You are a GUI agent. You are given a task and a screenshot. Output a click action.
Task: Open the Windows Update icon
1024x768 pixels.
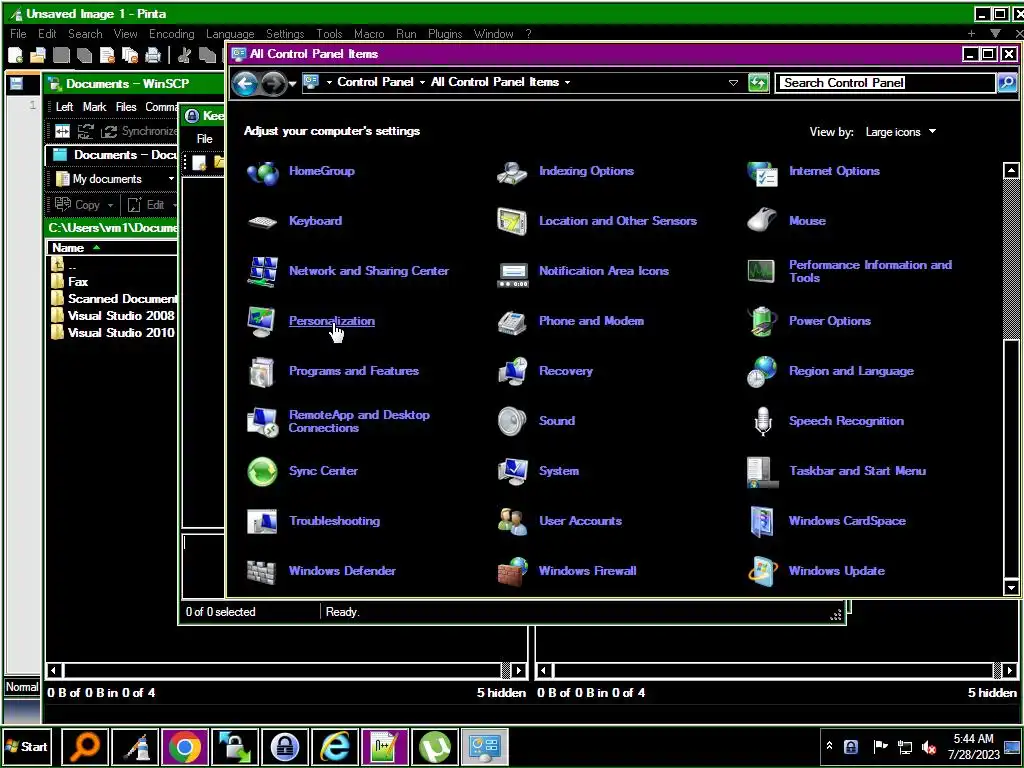click(x=762, y=571)
